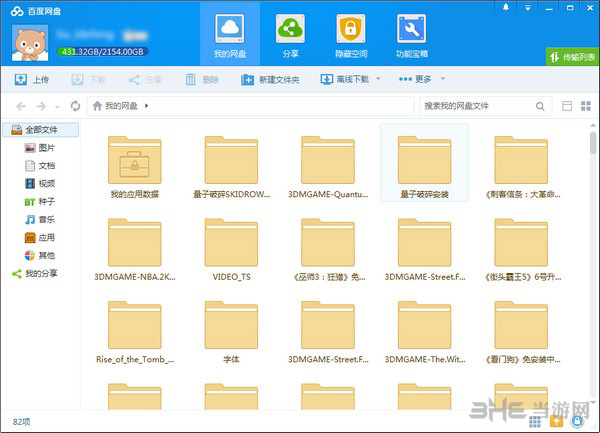Select 全部文件 in sidebar
The width and height of the screenshot is (600, 433).
click(x=41, y=130)
